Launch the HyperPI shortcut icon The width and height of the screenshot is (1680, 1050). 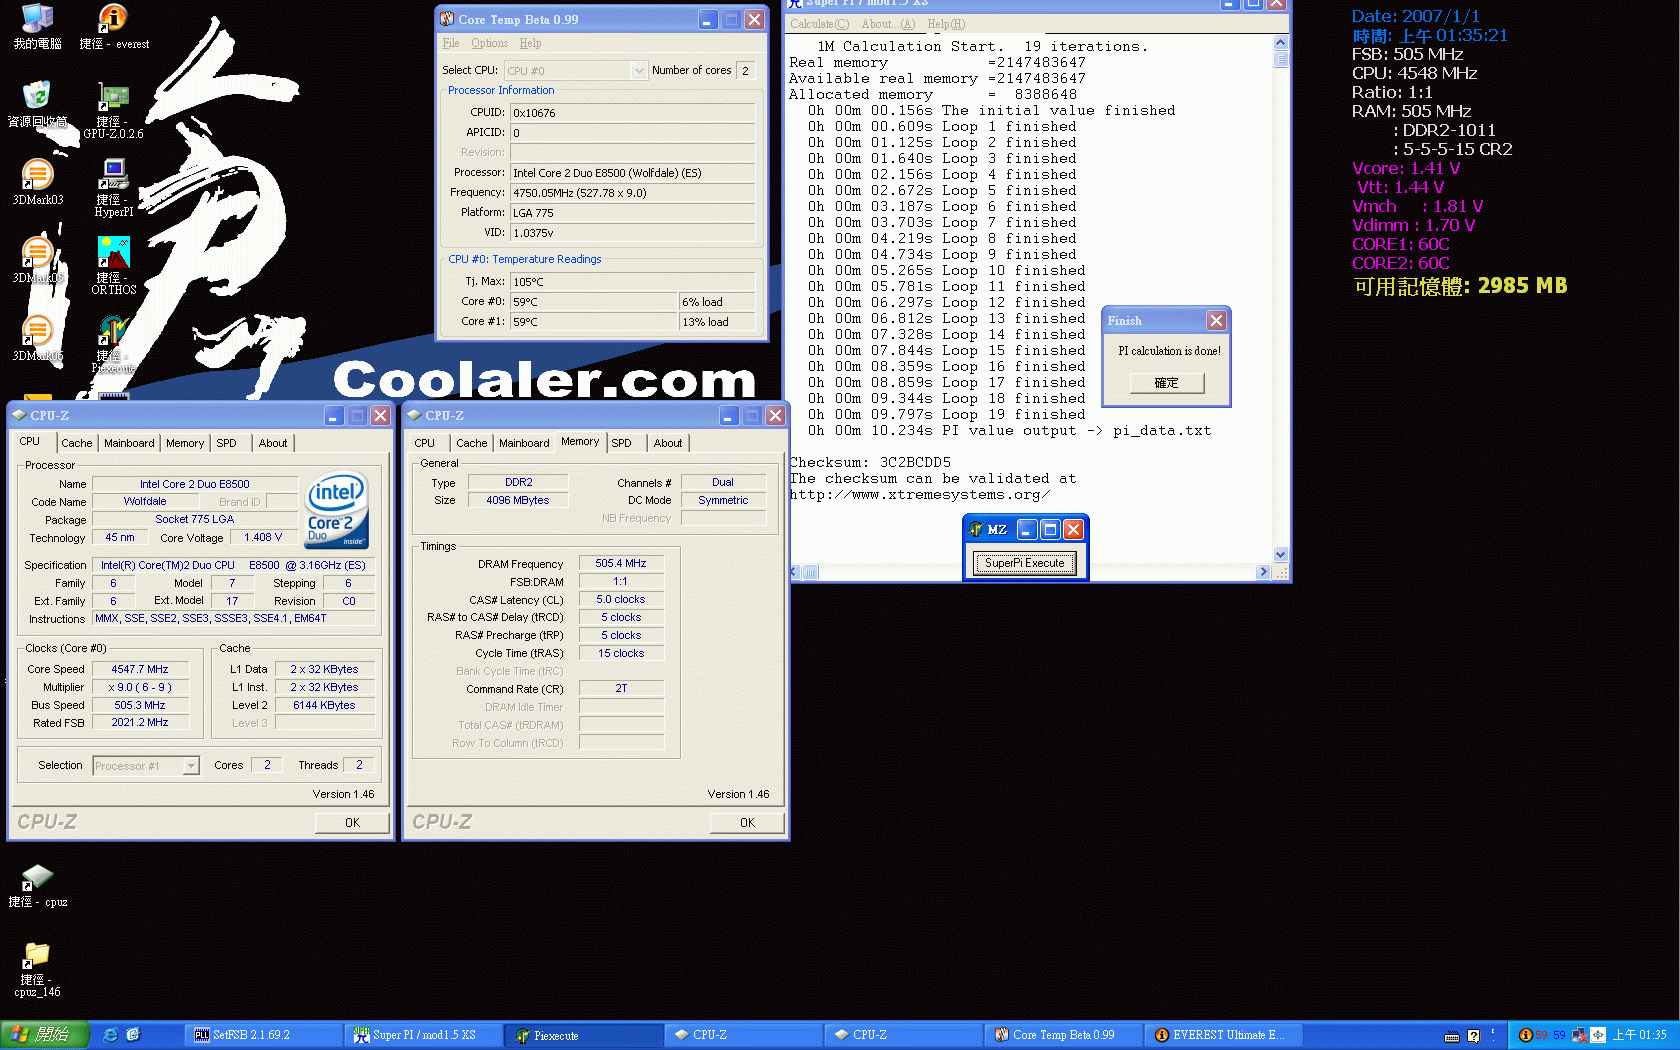[113, 188]
